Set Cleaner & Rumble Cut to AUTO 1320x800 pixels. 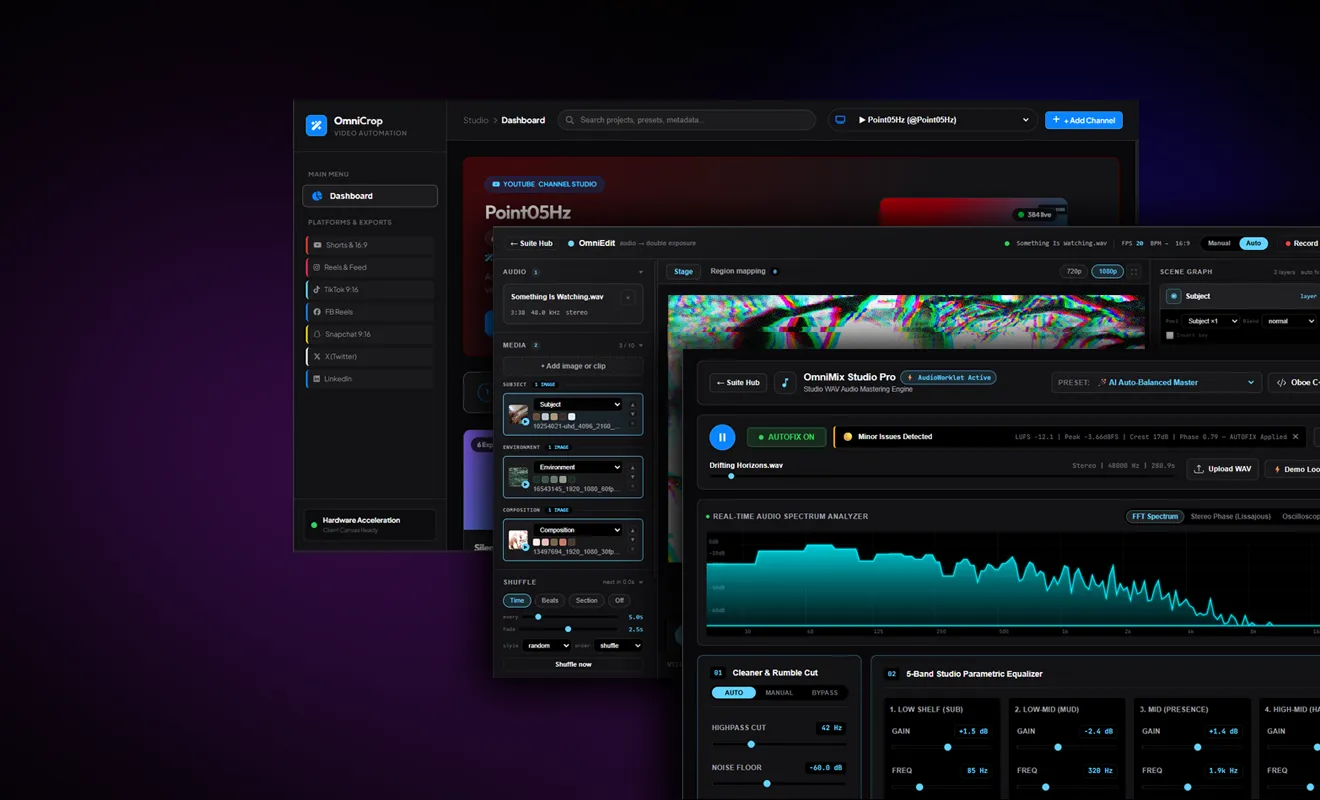pos(734,693)
